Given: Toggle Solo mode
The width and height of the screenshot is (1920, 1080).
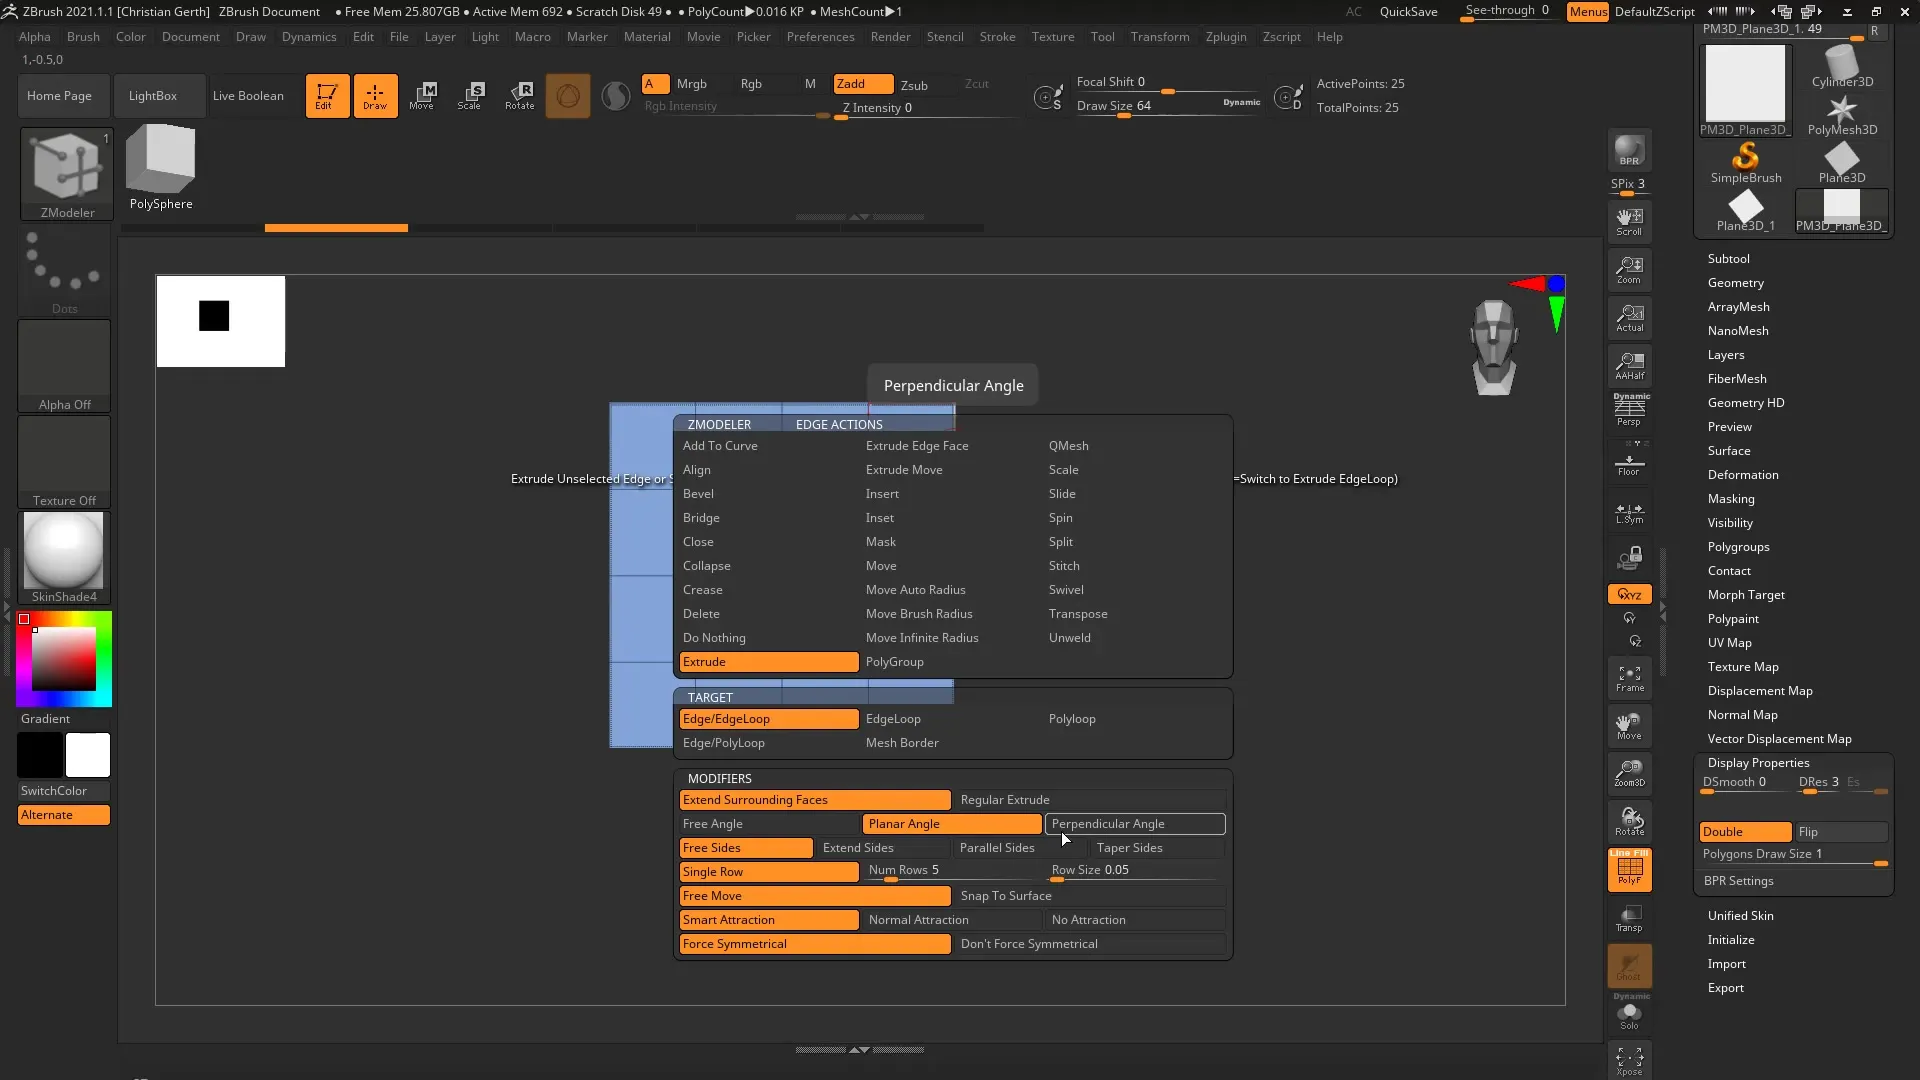Looking at the screenshot, I should coord(1629,1016).
